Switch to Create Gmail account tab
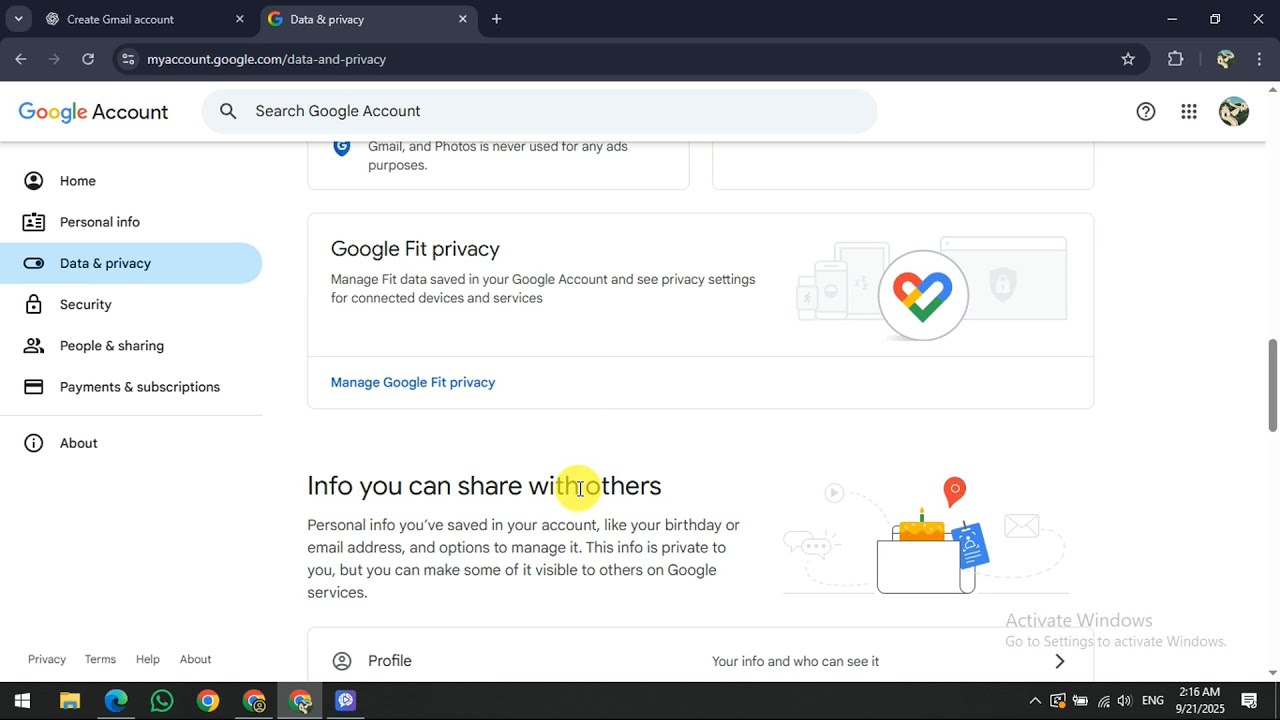 [145, 19]
